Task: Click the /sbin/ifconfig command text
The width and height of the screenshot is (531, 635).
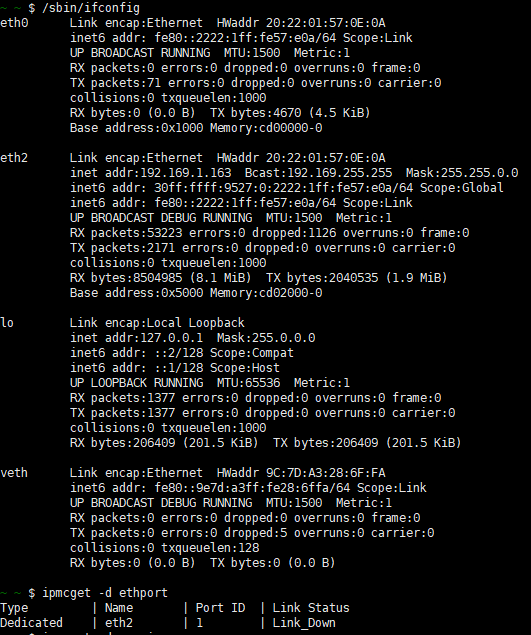Action: point(91,8)
